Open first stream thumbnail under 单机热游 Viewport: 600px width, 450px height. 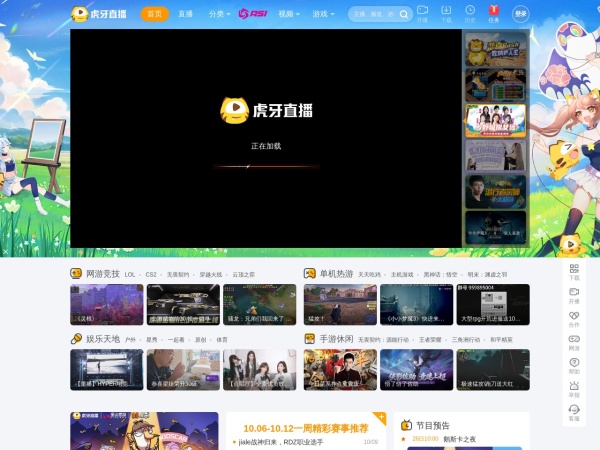tap(340, 304)
